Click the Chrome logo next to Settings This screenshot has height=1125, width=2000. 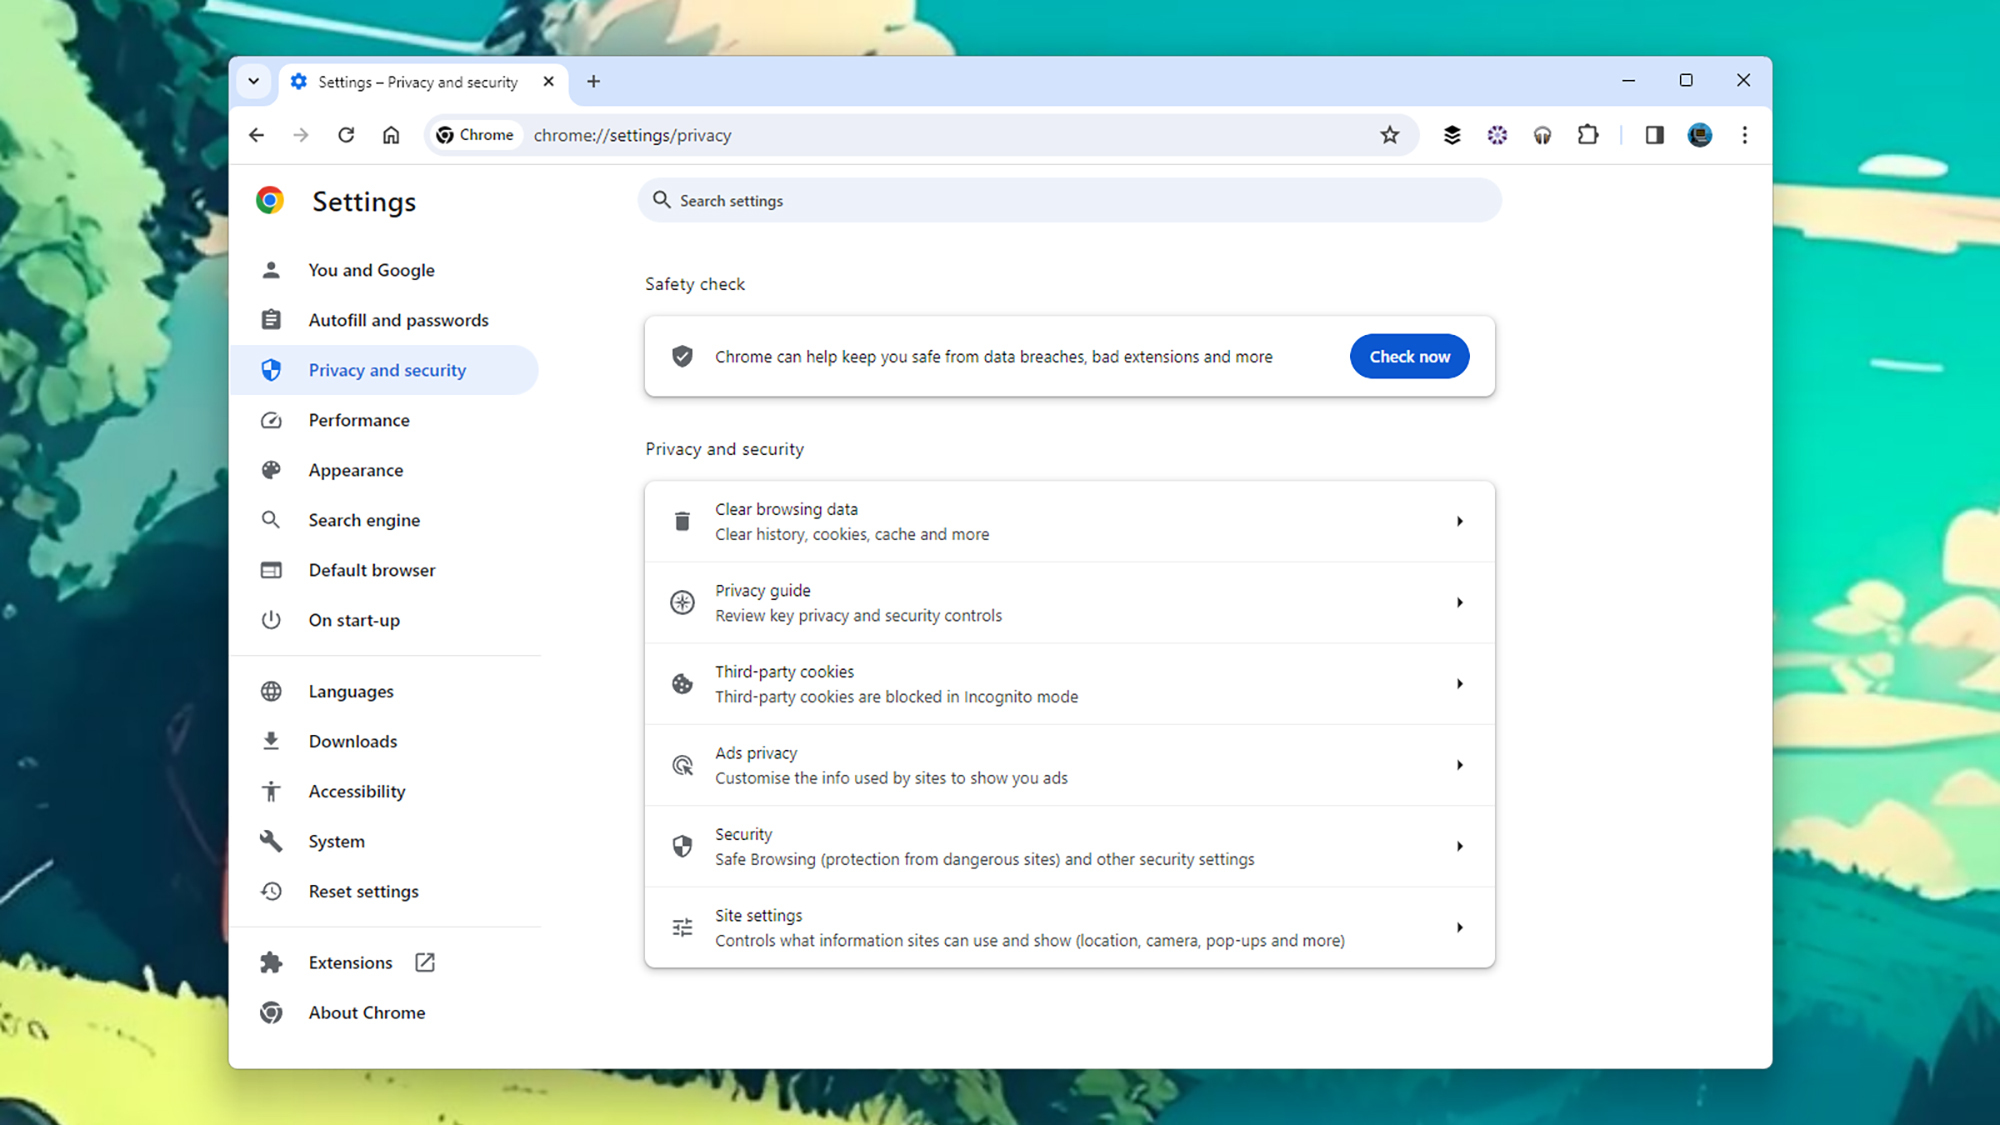pyautogui.click(x=270, y=201)
